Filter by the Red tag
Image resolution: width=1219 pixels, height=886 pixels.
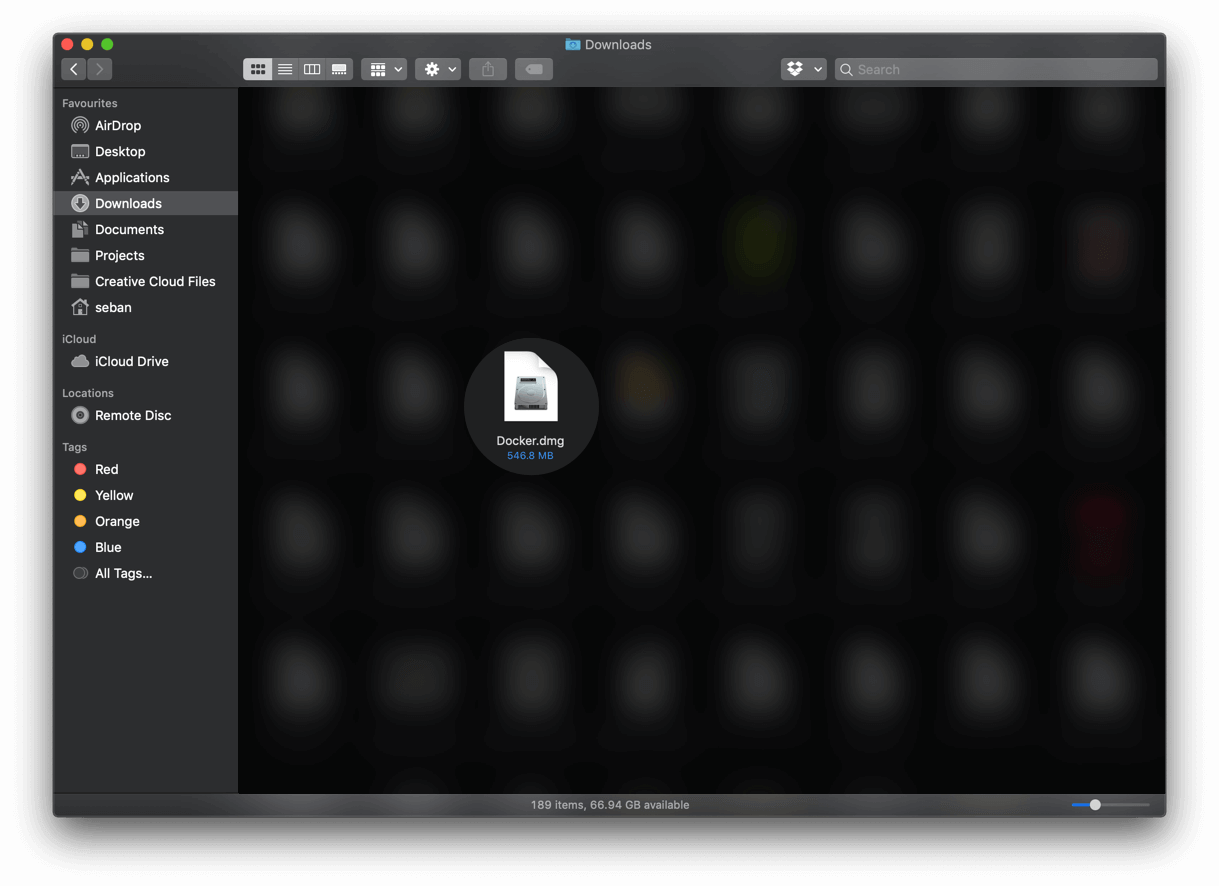[x=145, y=469]
